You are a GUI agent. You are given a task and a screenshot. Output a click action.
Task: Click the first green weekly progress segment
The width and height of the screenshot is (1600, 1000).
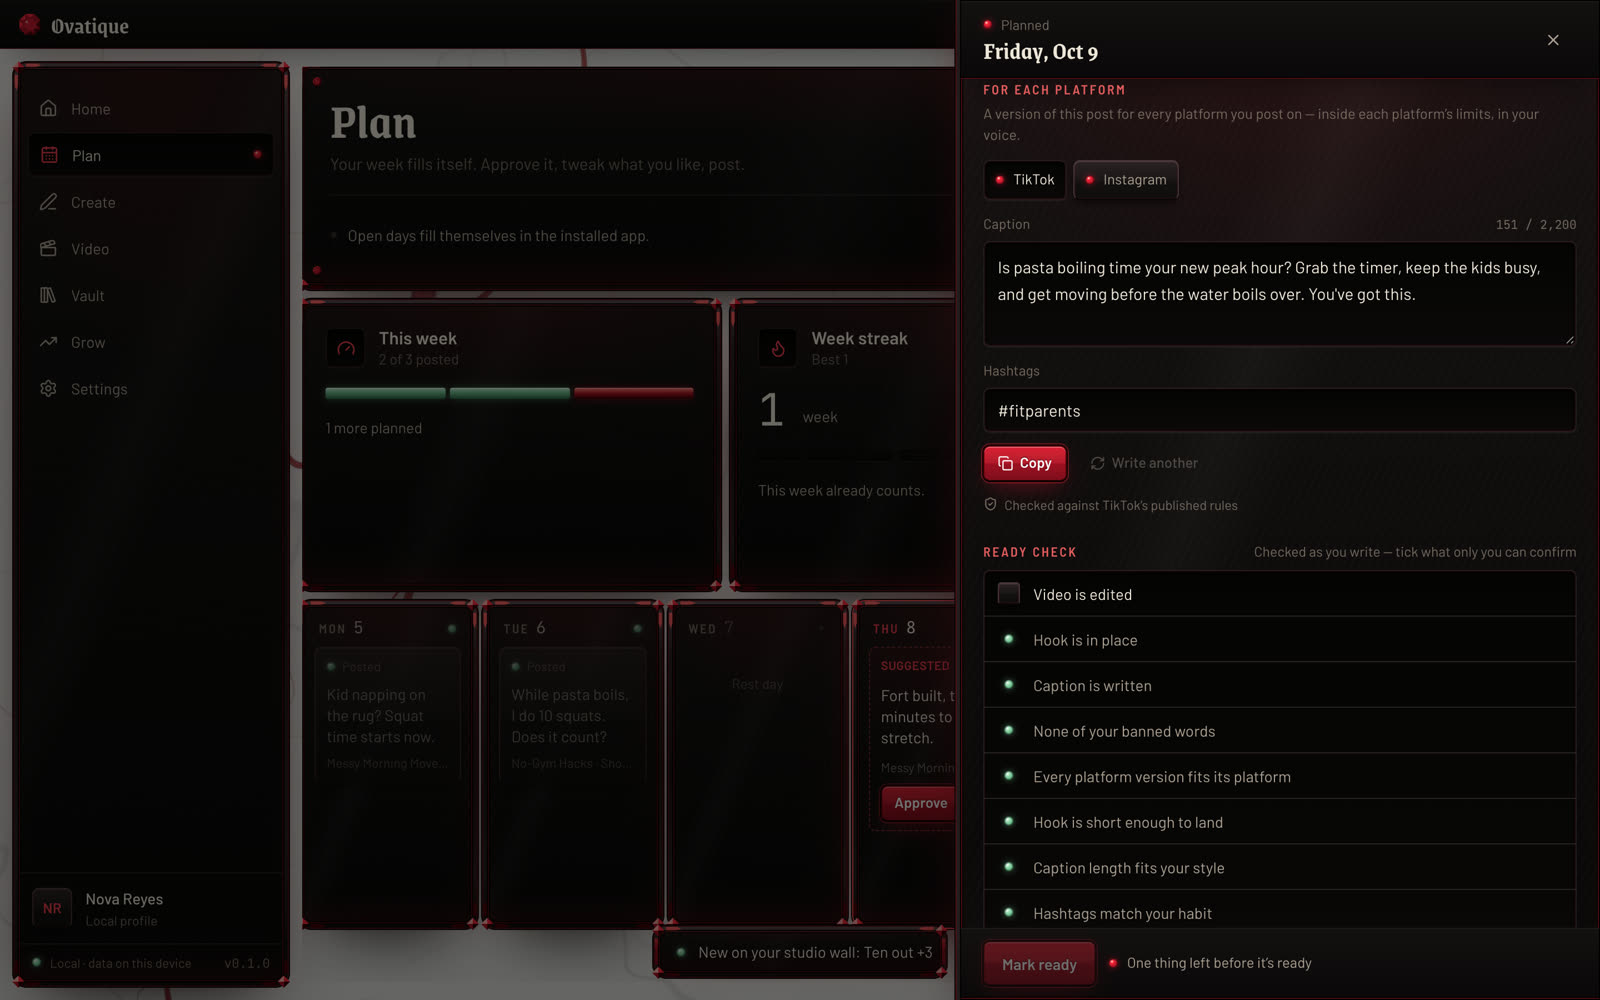coord(386,393)
